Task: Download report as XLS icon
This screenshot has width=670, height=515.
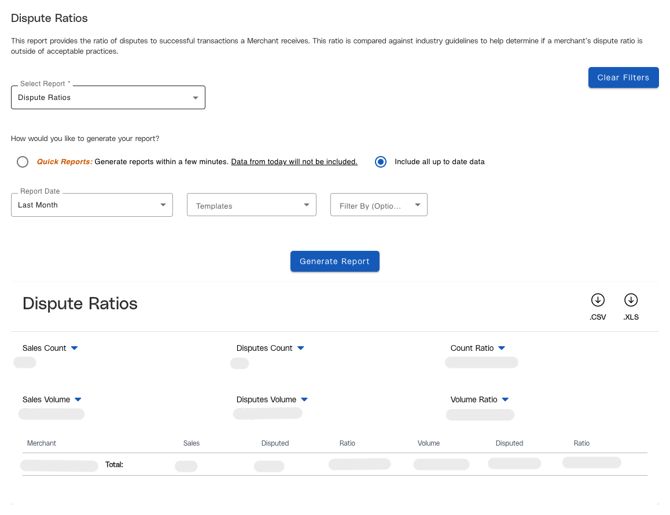Action: coord(631,300)
